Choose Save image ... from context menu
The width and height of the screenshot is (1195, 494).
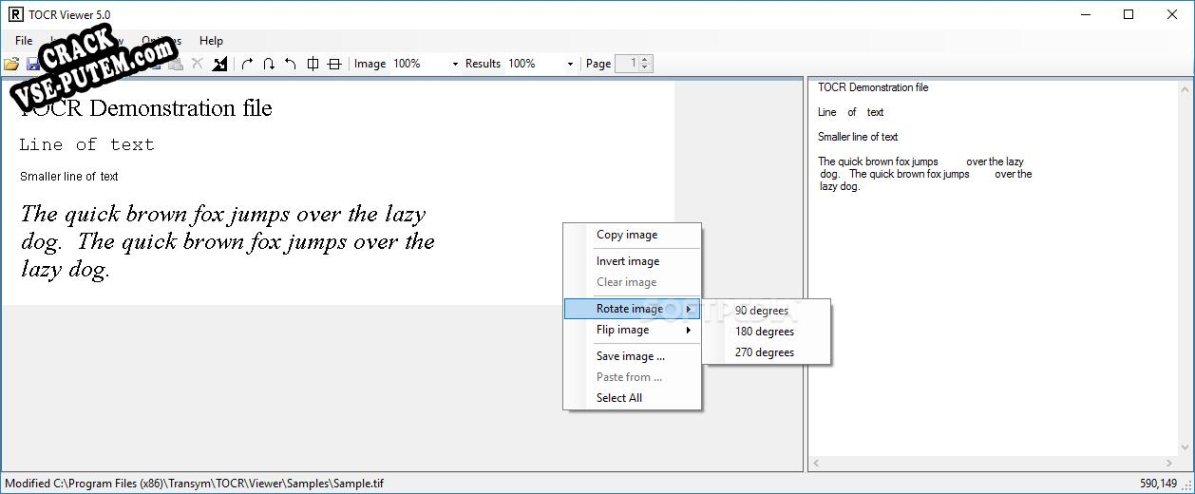[632, 356]
